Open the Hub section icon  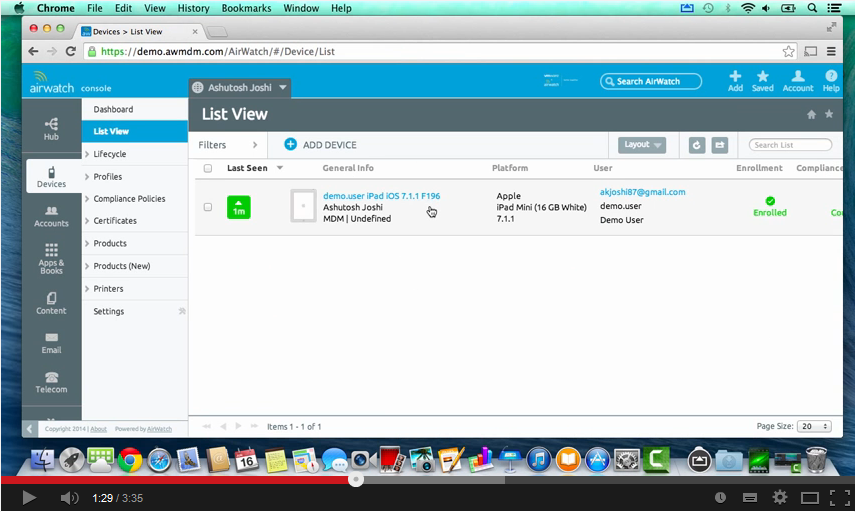pos(51,129)
